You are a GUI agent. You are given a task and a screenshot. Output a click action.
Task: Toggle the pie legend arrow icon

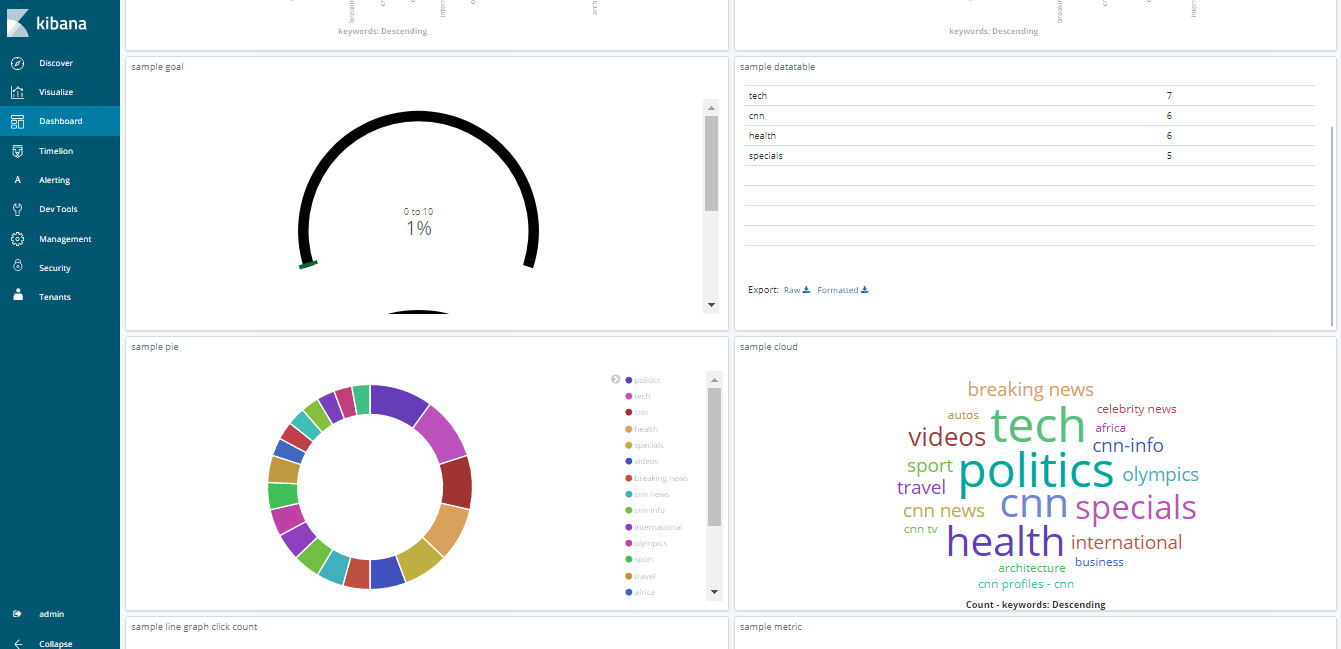(x=616, y=380)
